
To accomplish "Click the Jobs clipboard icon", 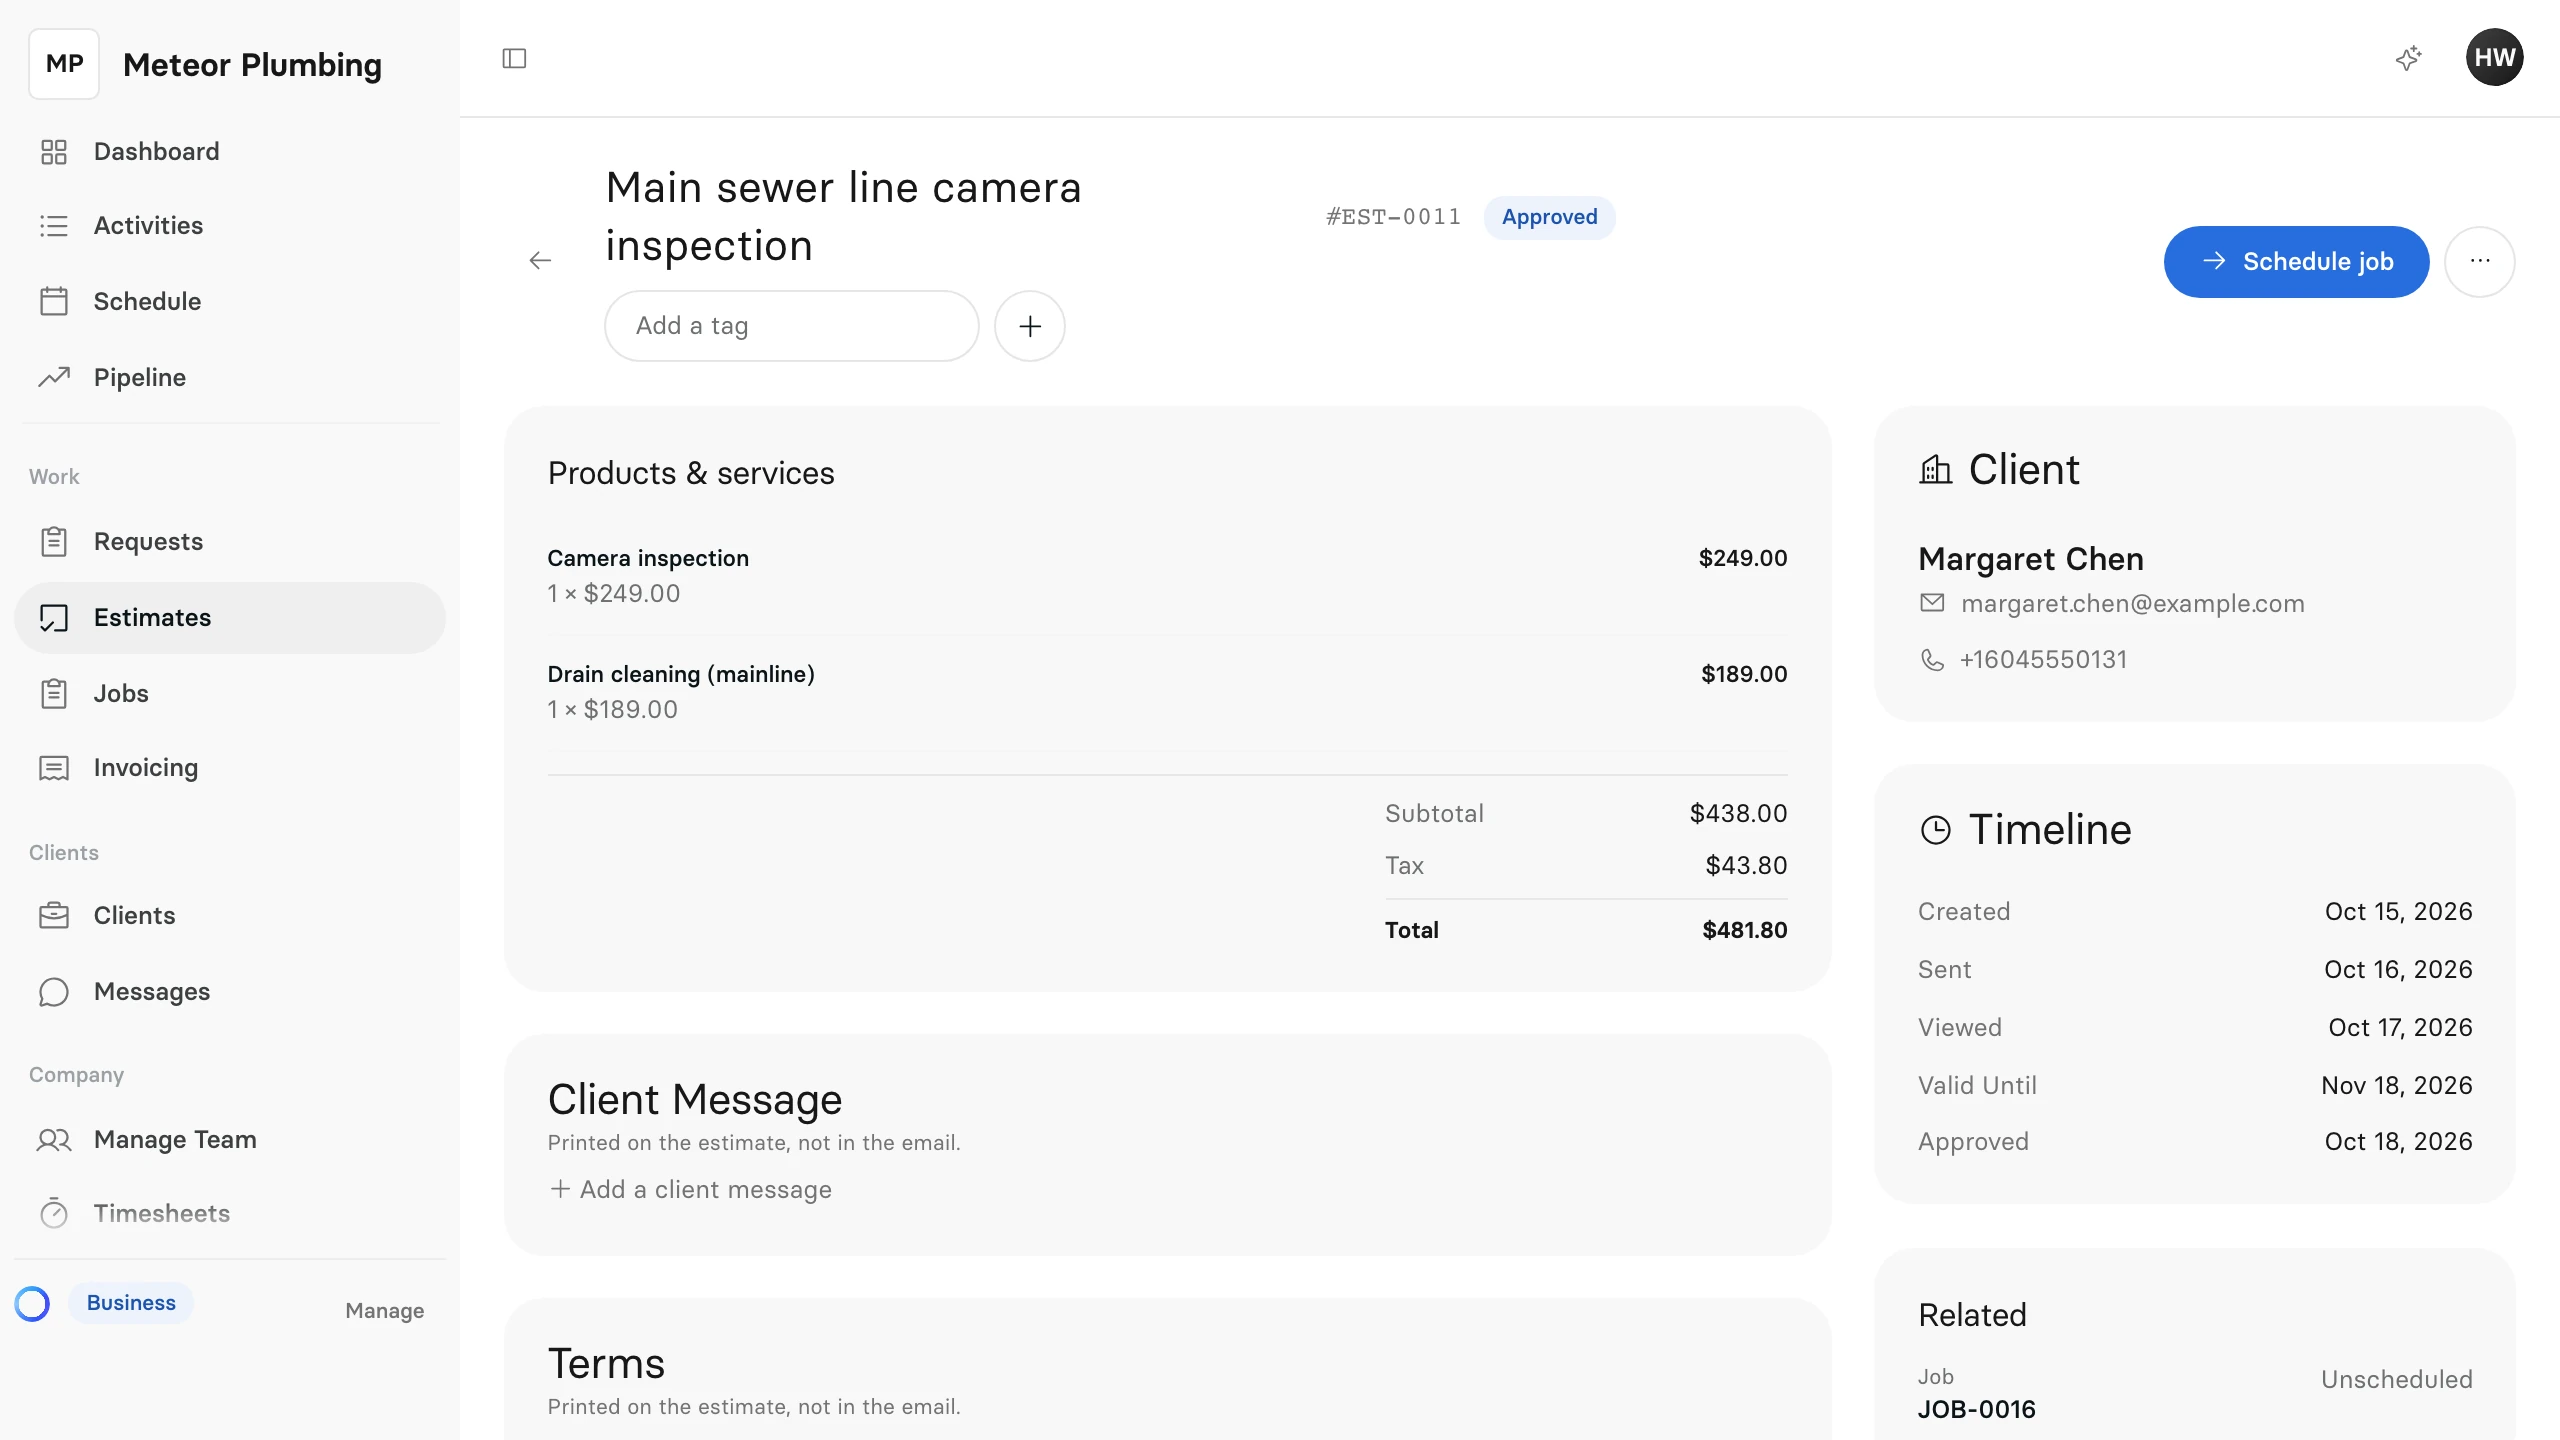I will point(54,693).
